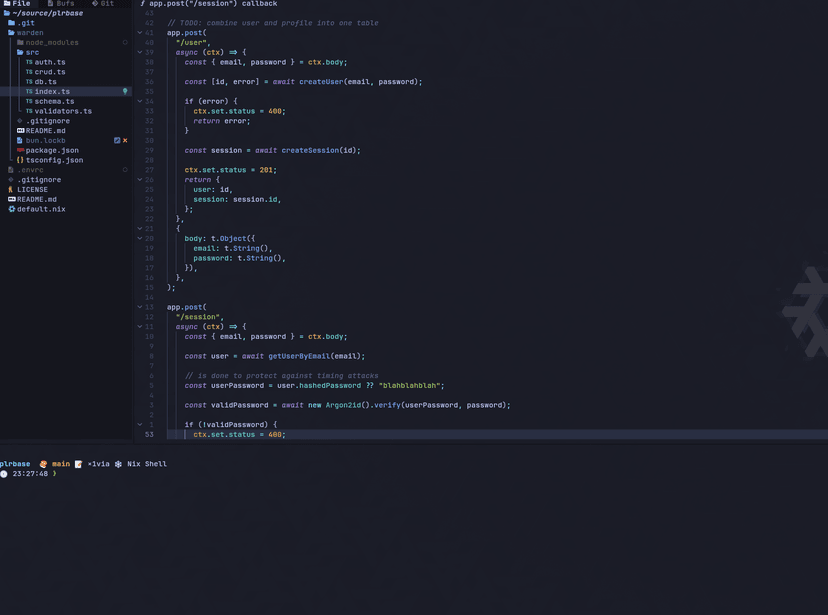The width and height of the screenshot is (828, 615).
Task: Click the "/user", route string
Action: point(193,42)
